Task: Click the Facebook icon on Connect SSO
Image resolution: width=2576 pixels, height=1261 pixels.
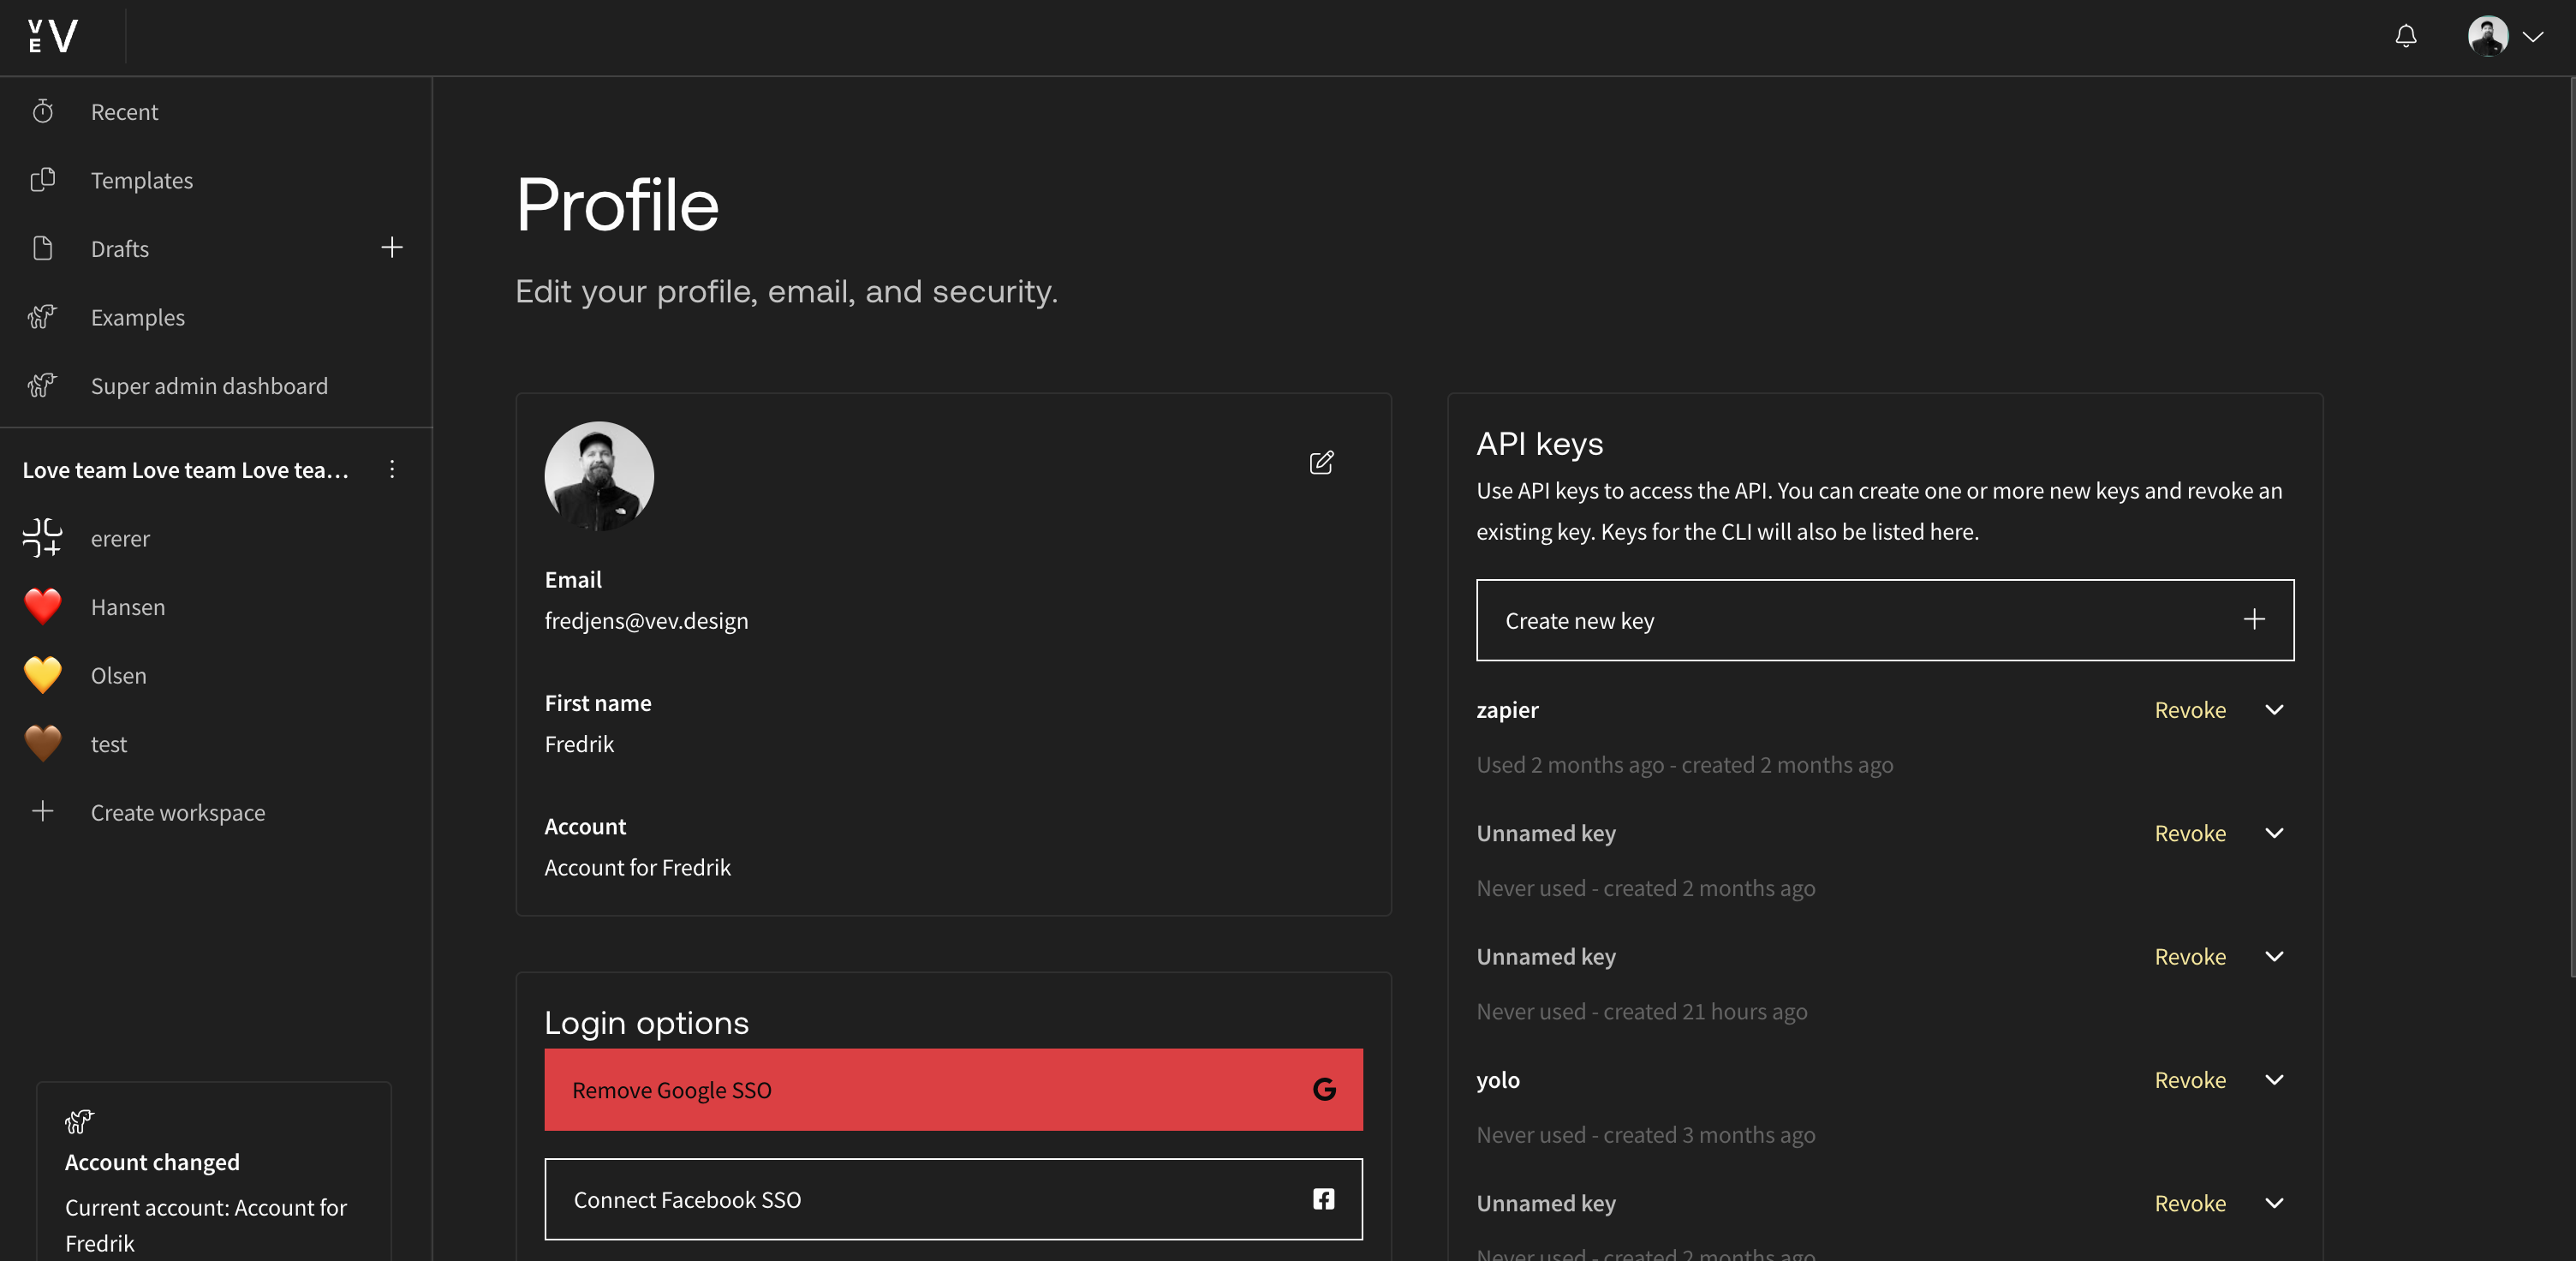Action: tap(1323, 1199)
